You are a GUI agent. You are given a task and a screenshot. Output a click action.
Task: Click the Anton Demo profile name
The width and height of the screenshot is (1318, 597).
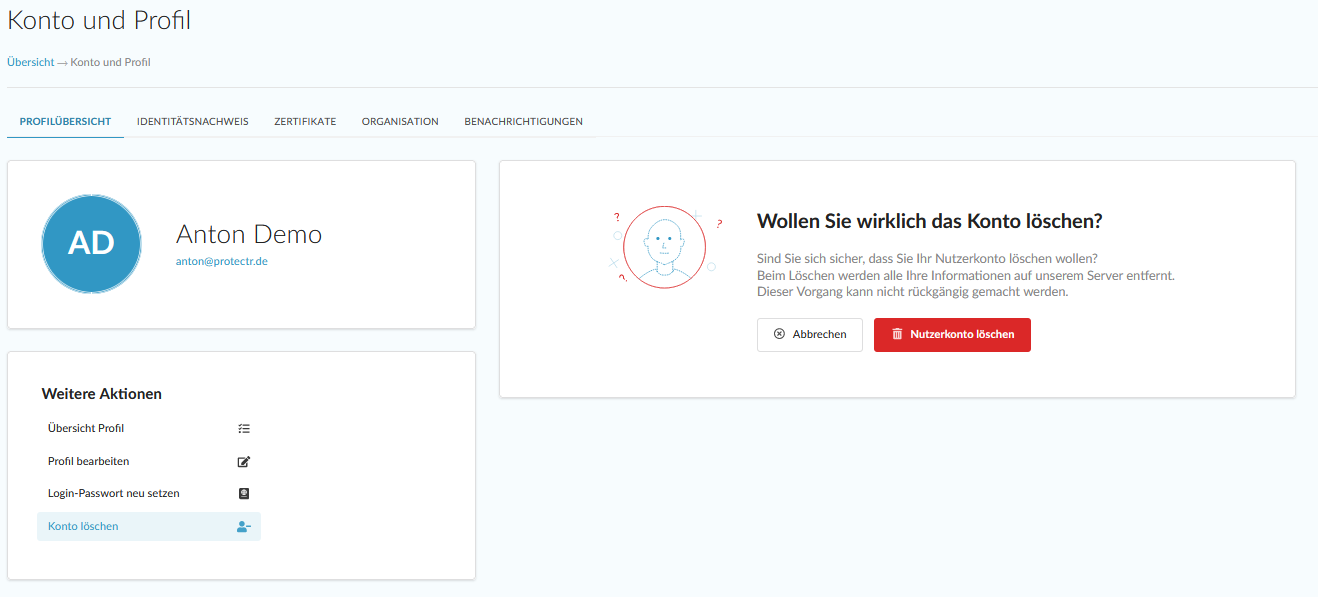pos(248,235)
